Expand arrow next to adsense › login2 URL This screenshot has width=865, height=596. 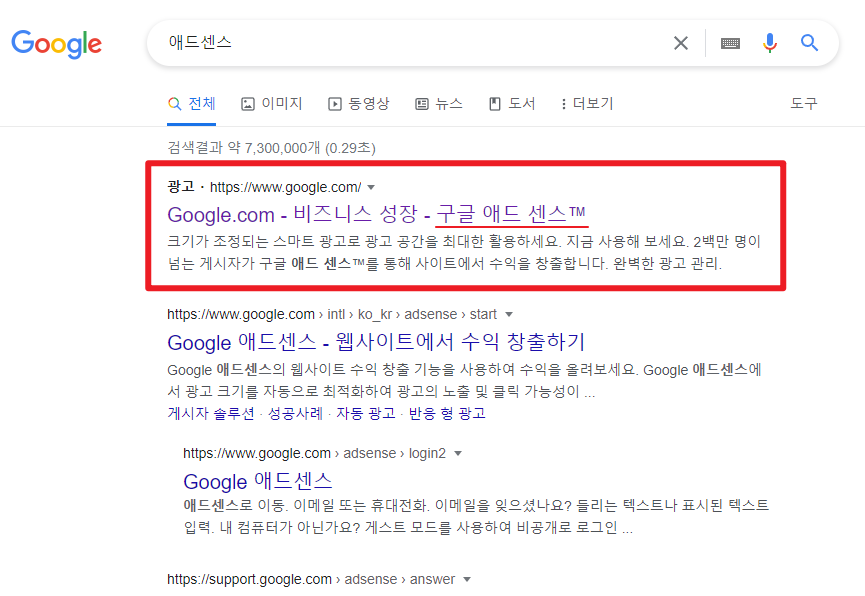pyautogui.click(x=458, y=454)
